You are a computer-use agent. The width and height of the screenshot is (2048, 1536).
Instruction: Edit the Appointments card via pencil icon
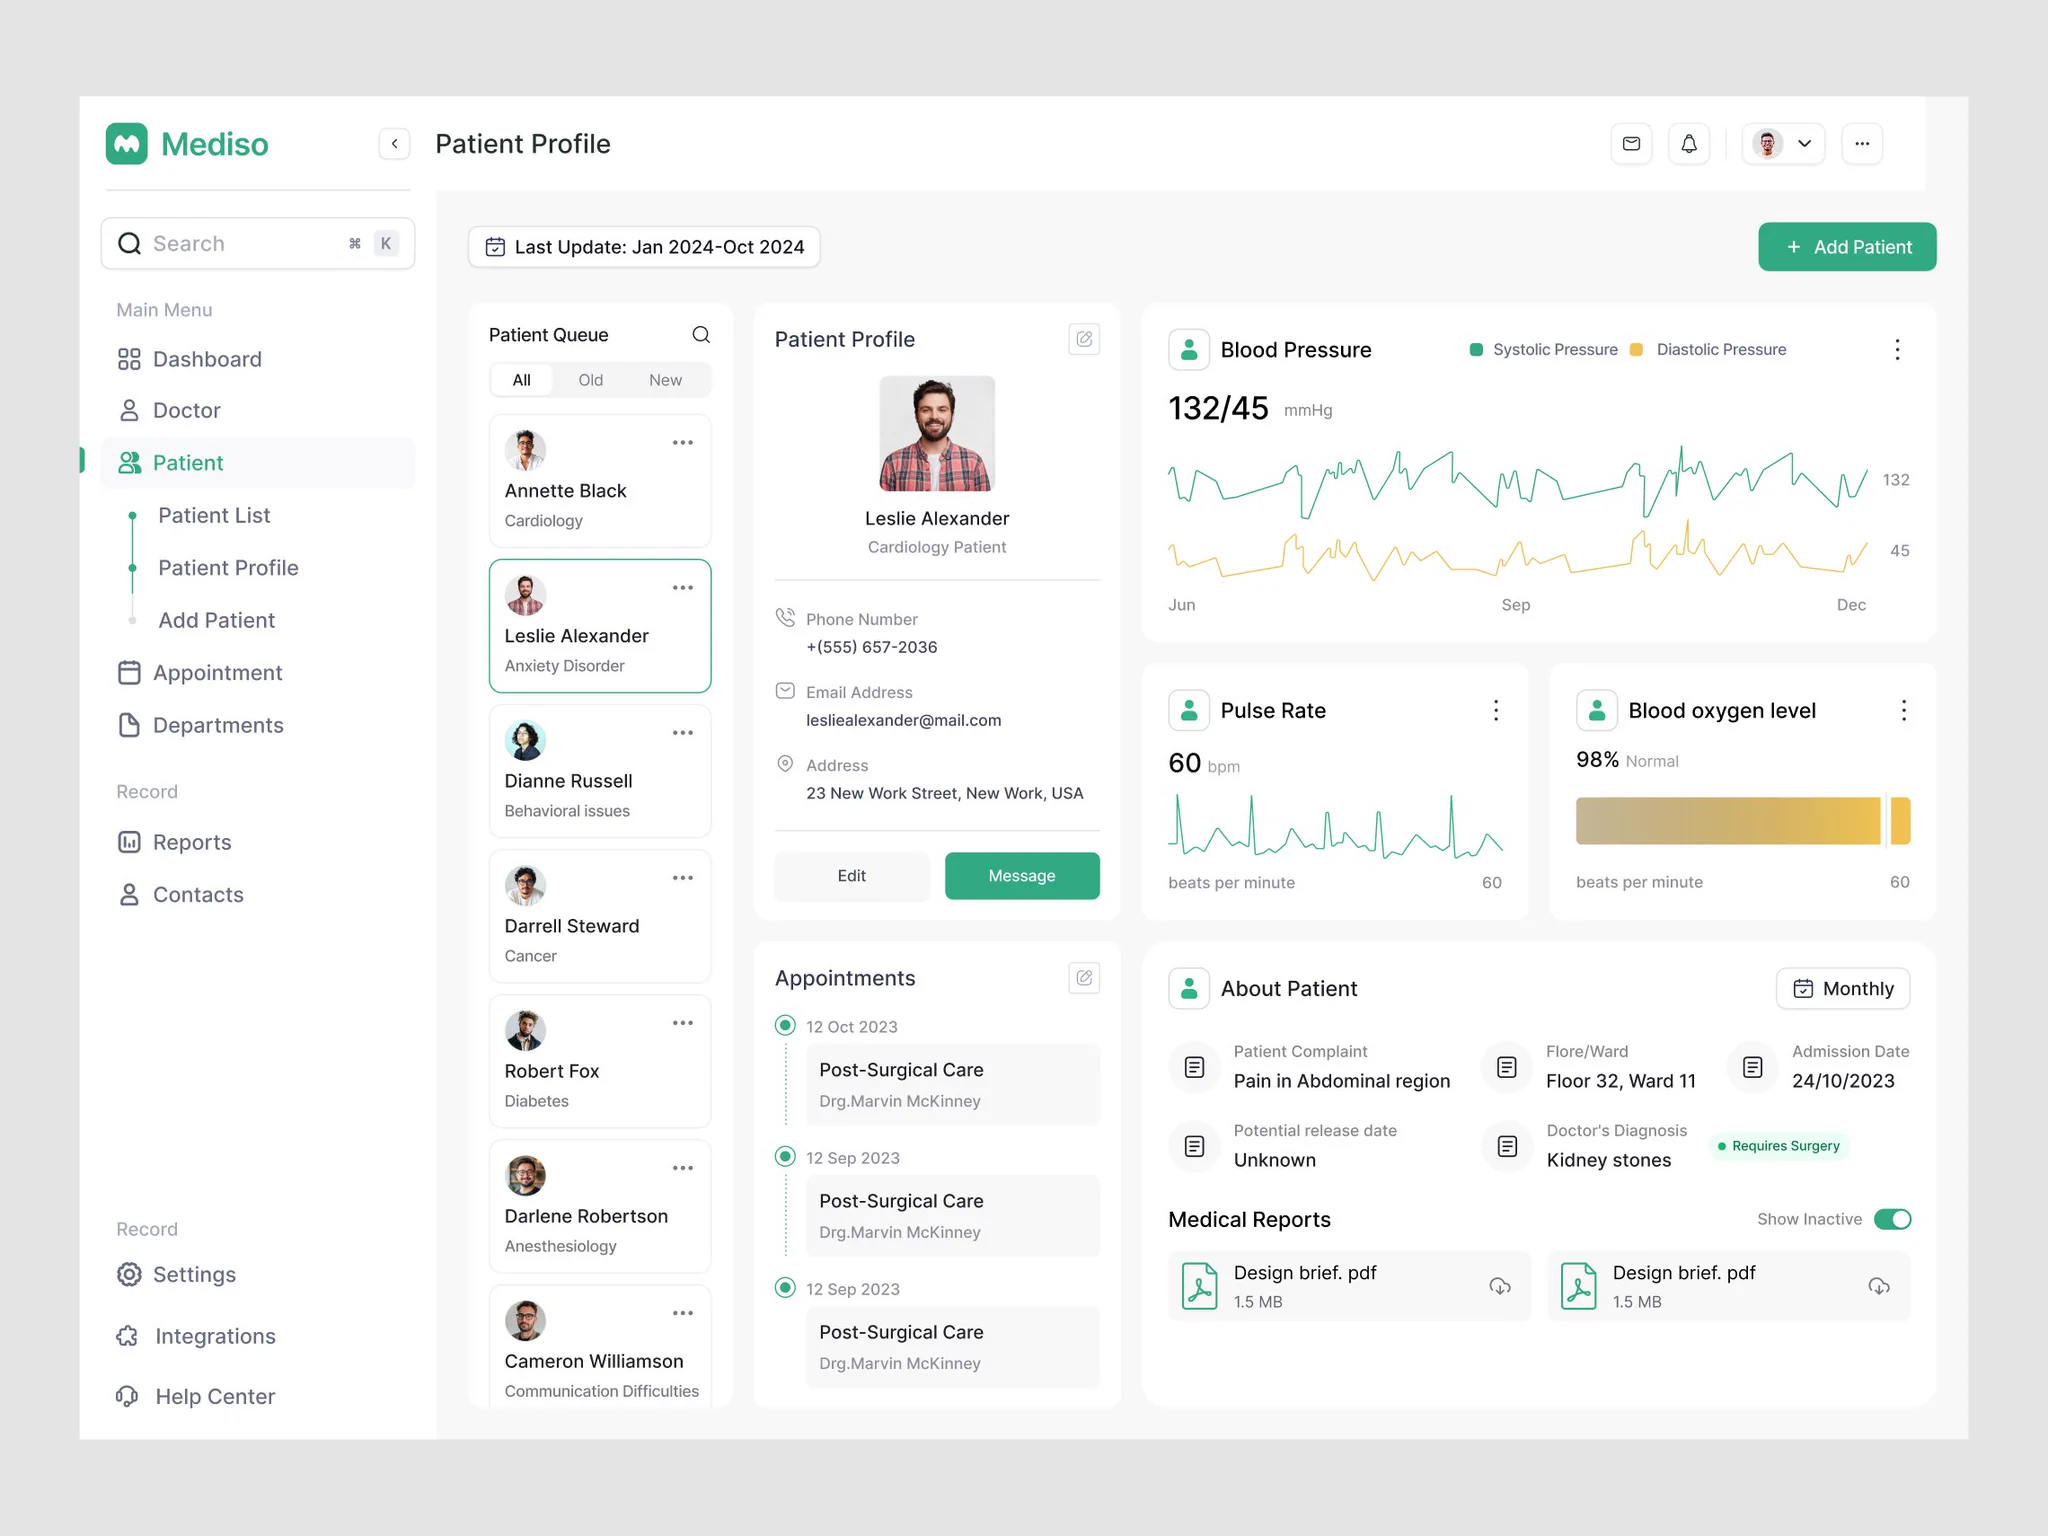tap(1084, 978)
